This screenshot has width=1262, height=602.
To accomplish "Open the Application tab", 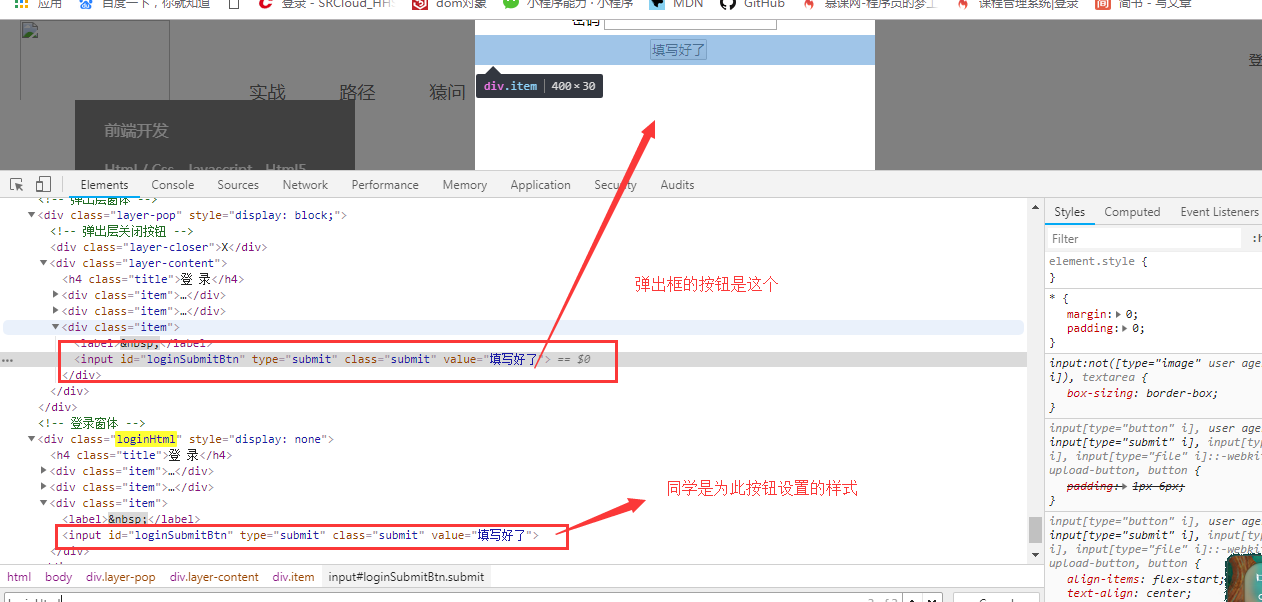I will coord(540,185).
